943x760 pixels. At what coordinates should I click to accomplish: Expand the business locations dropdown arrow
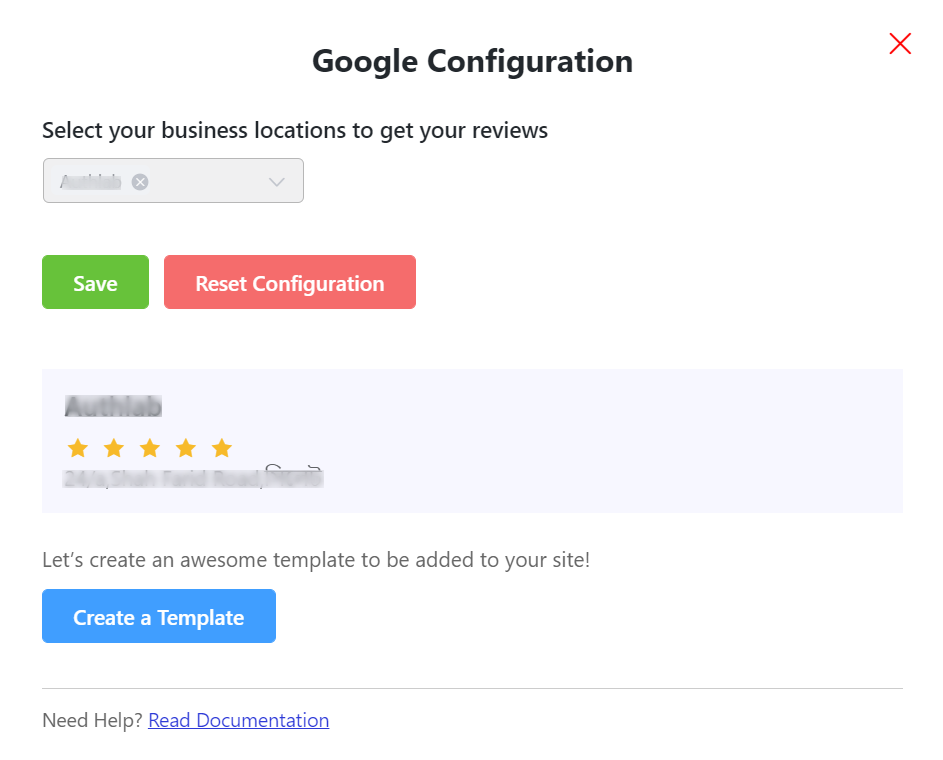pyautogui.click(x=277, y=182)
